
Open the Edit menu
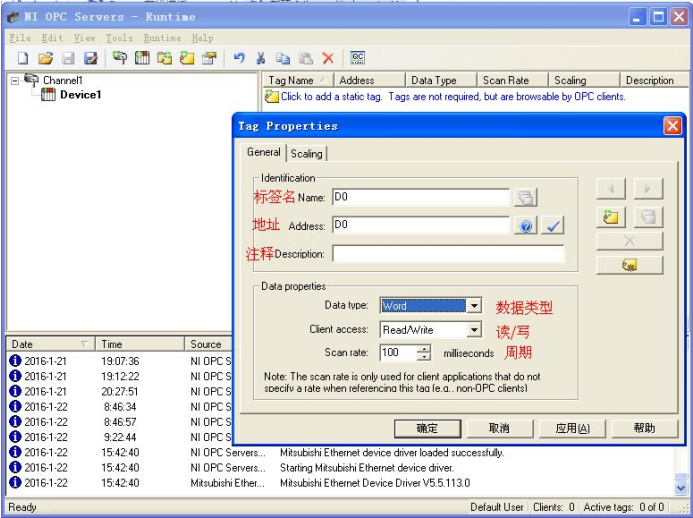tap(52, 38)
